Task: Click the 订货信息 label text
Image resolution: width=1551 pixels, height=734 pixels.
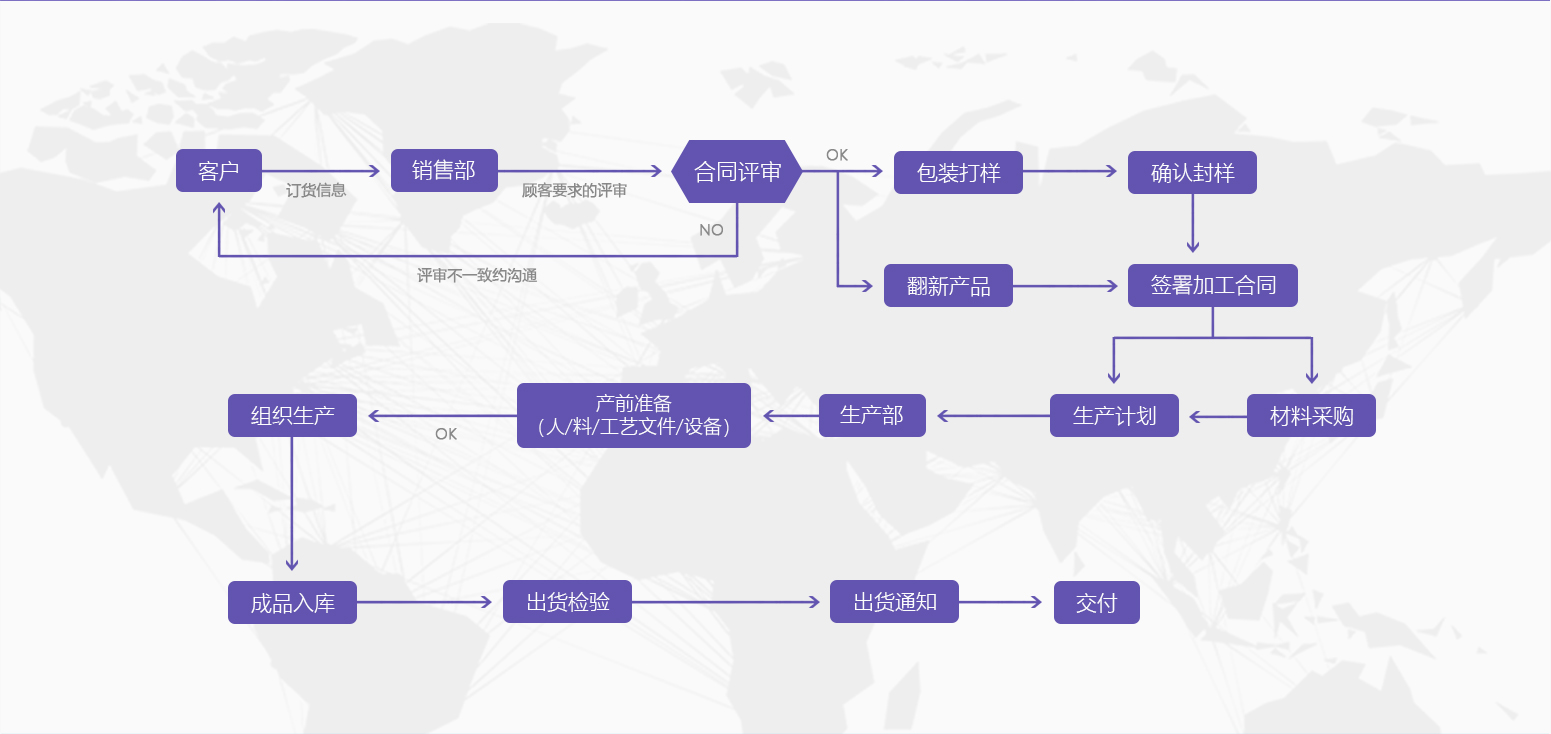Action: [x=316, y=190]
